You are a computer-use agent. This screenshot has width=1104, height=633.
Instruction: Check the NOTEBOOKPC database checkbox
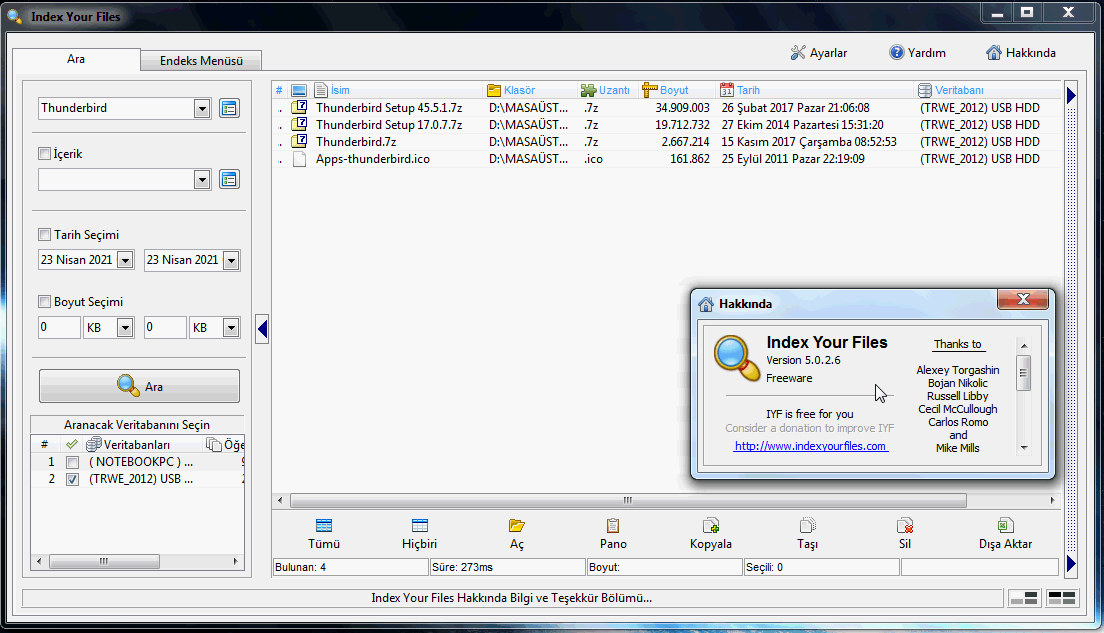click(72, 463)
